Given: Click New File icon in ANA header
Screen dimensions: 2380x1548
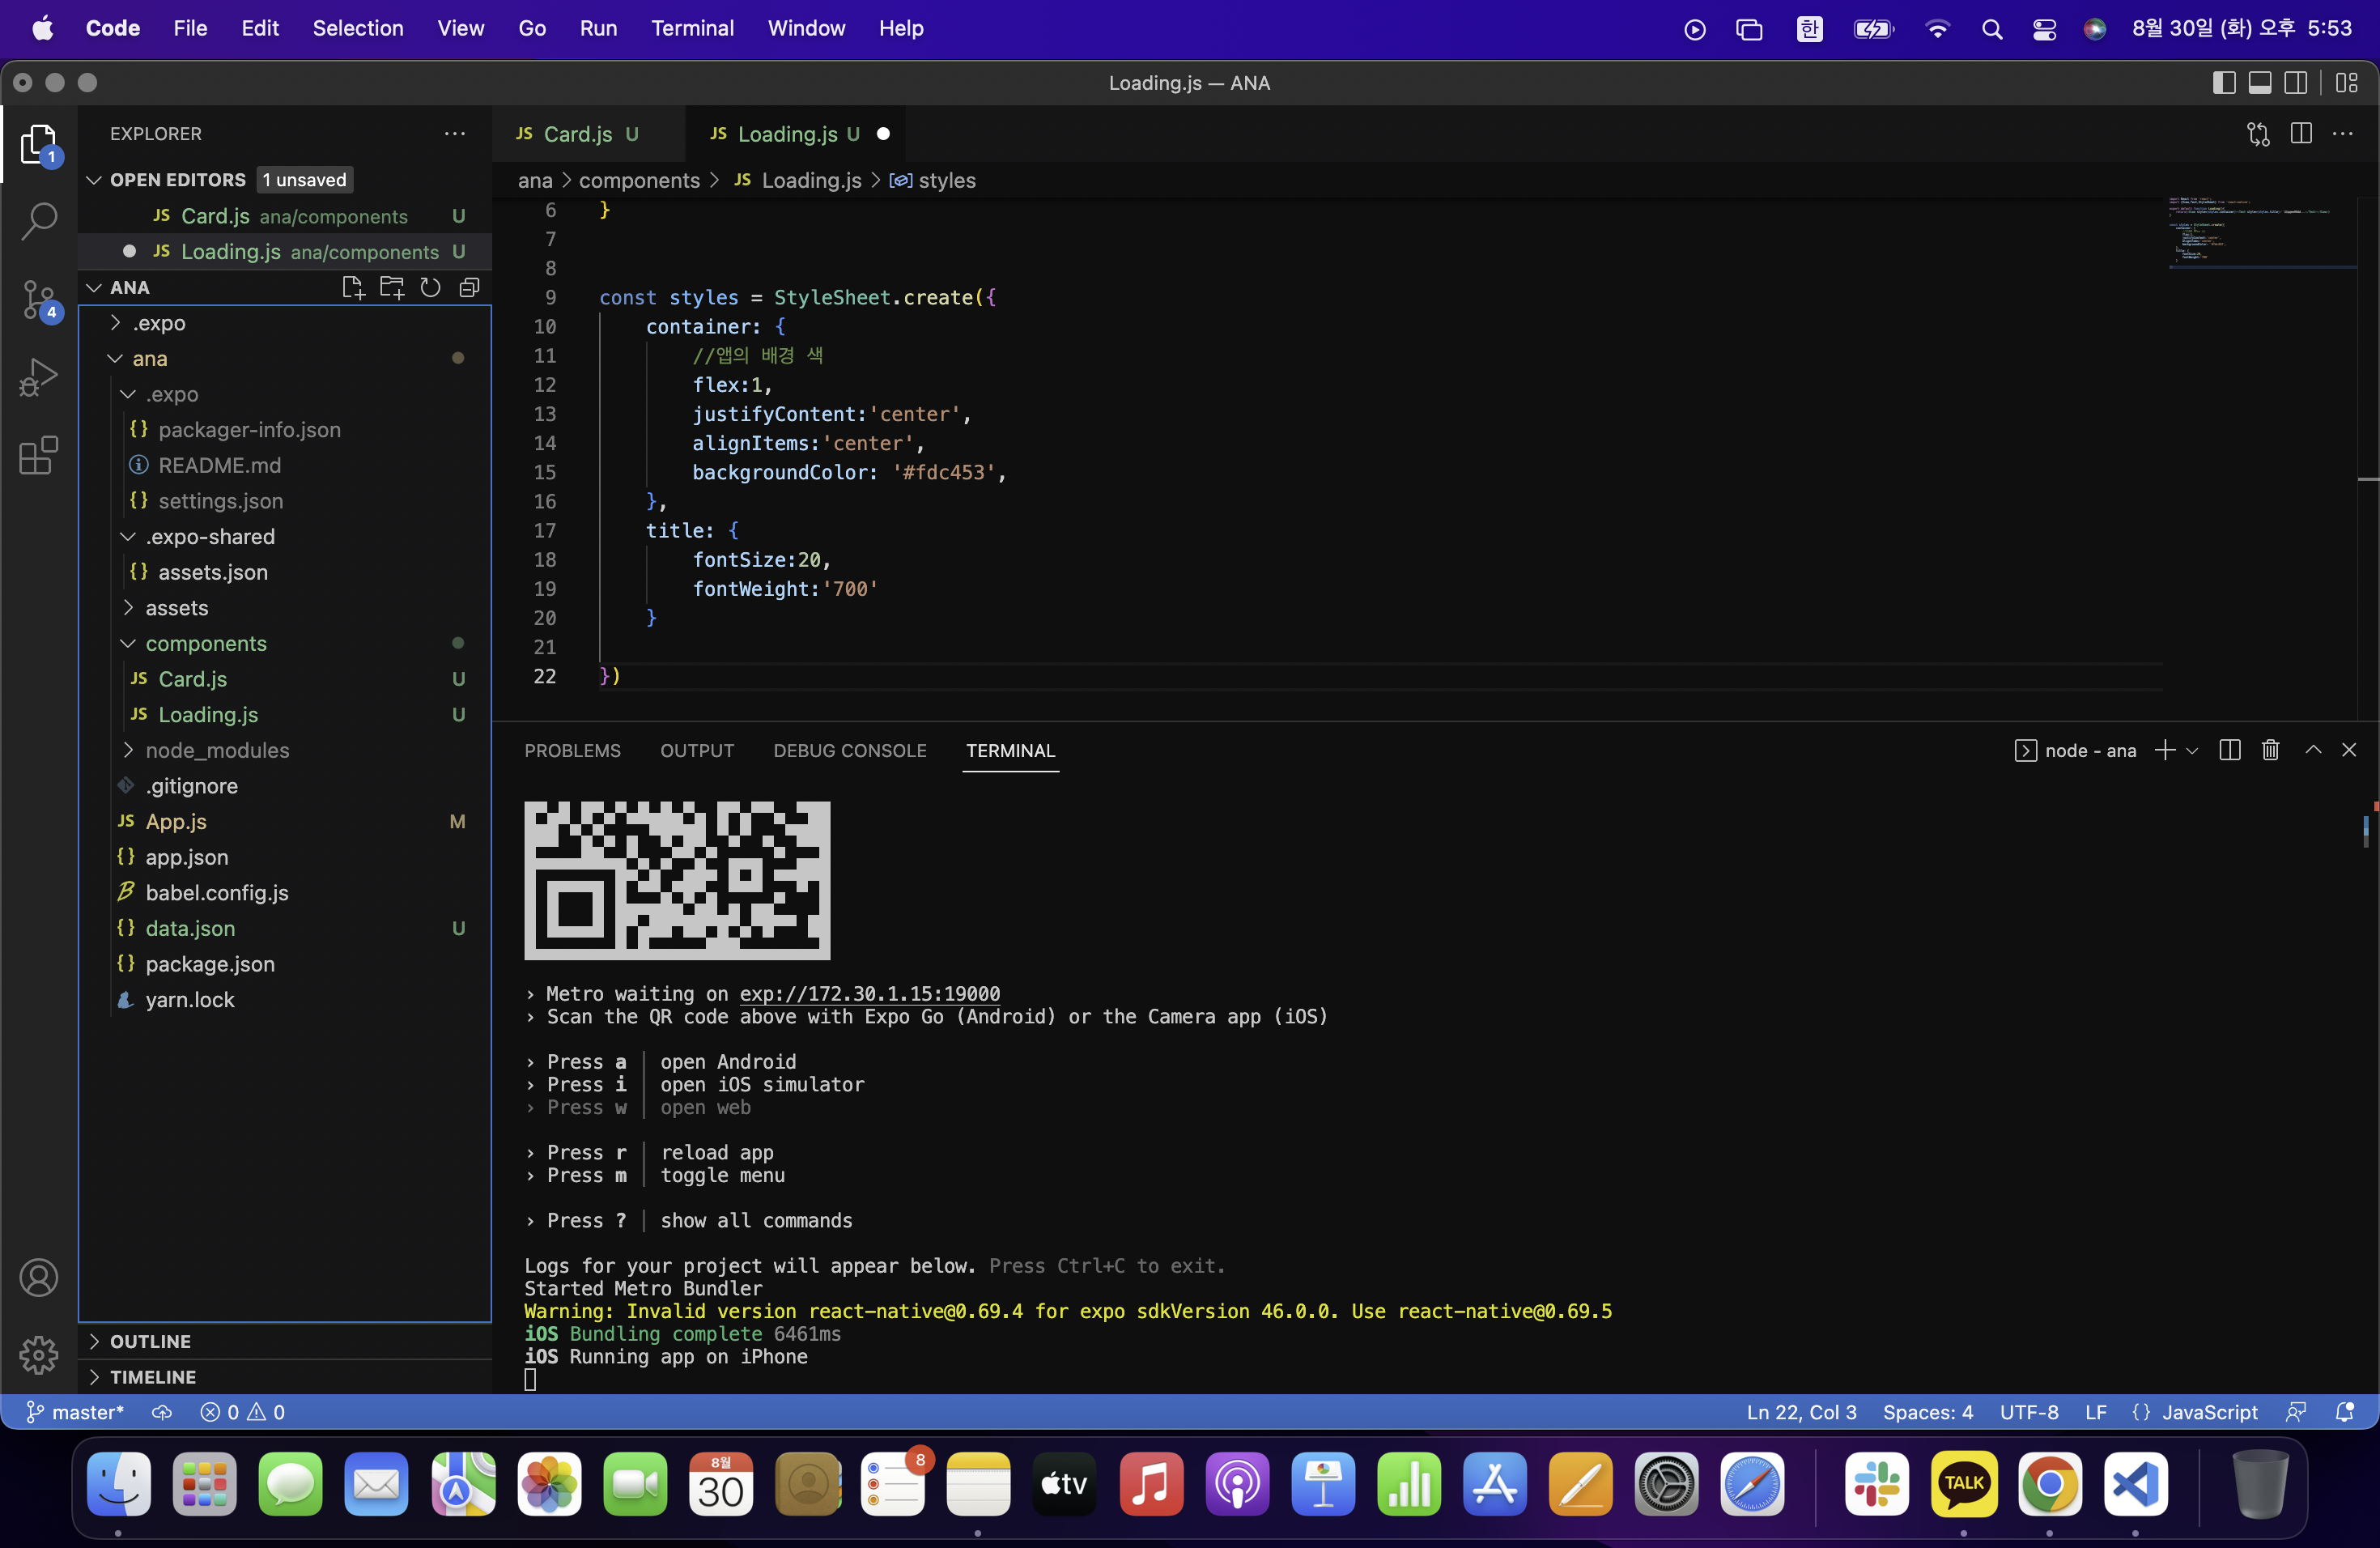Looking at the screenshot, I should click(x=353, y=288).
